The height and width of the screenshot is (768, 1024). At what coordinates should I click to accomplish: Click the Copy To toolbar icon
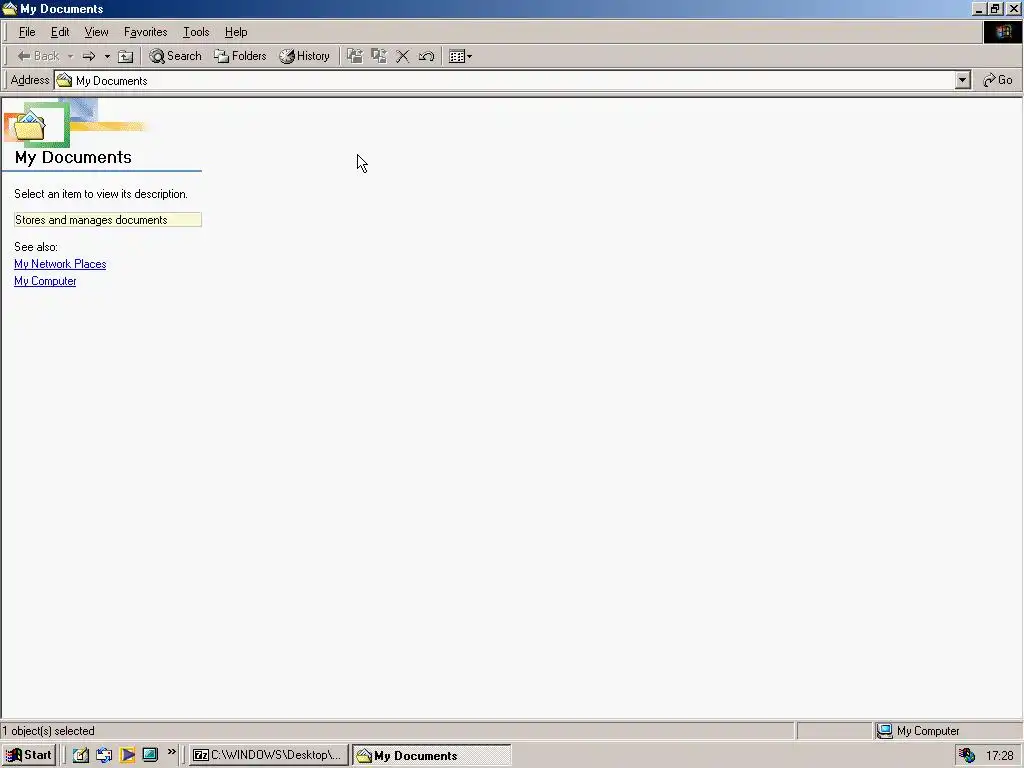(379, 56)
